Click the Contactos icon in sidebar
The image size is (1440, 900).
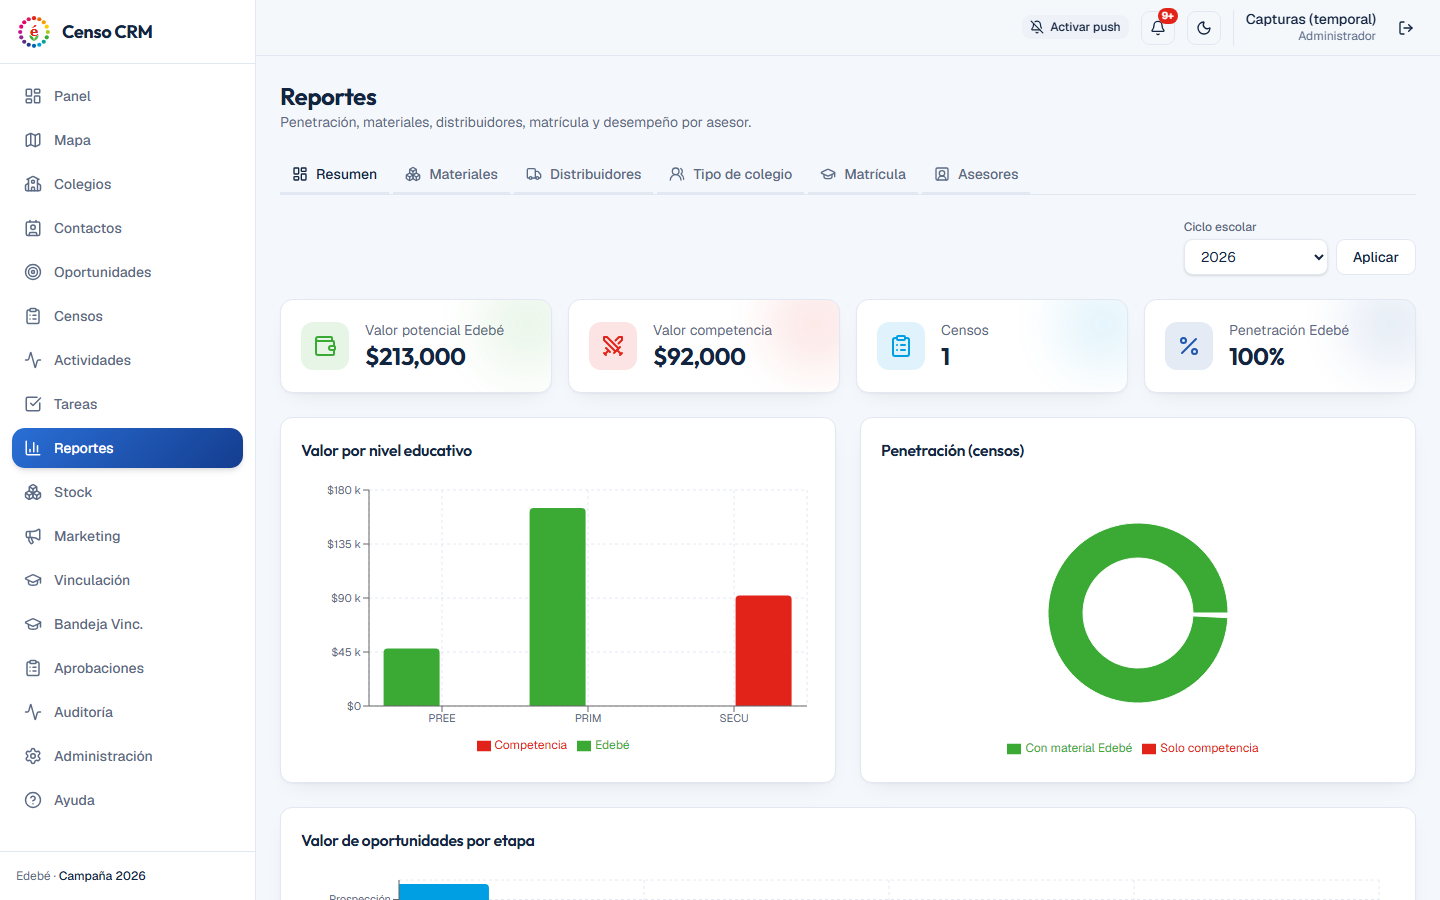33,228
